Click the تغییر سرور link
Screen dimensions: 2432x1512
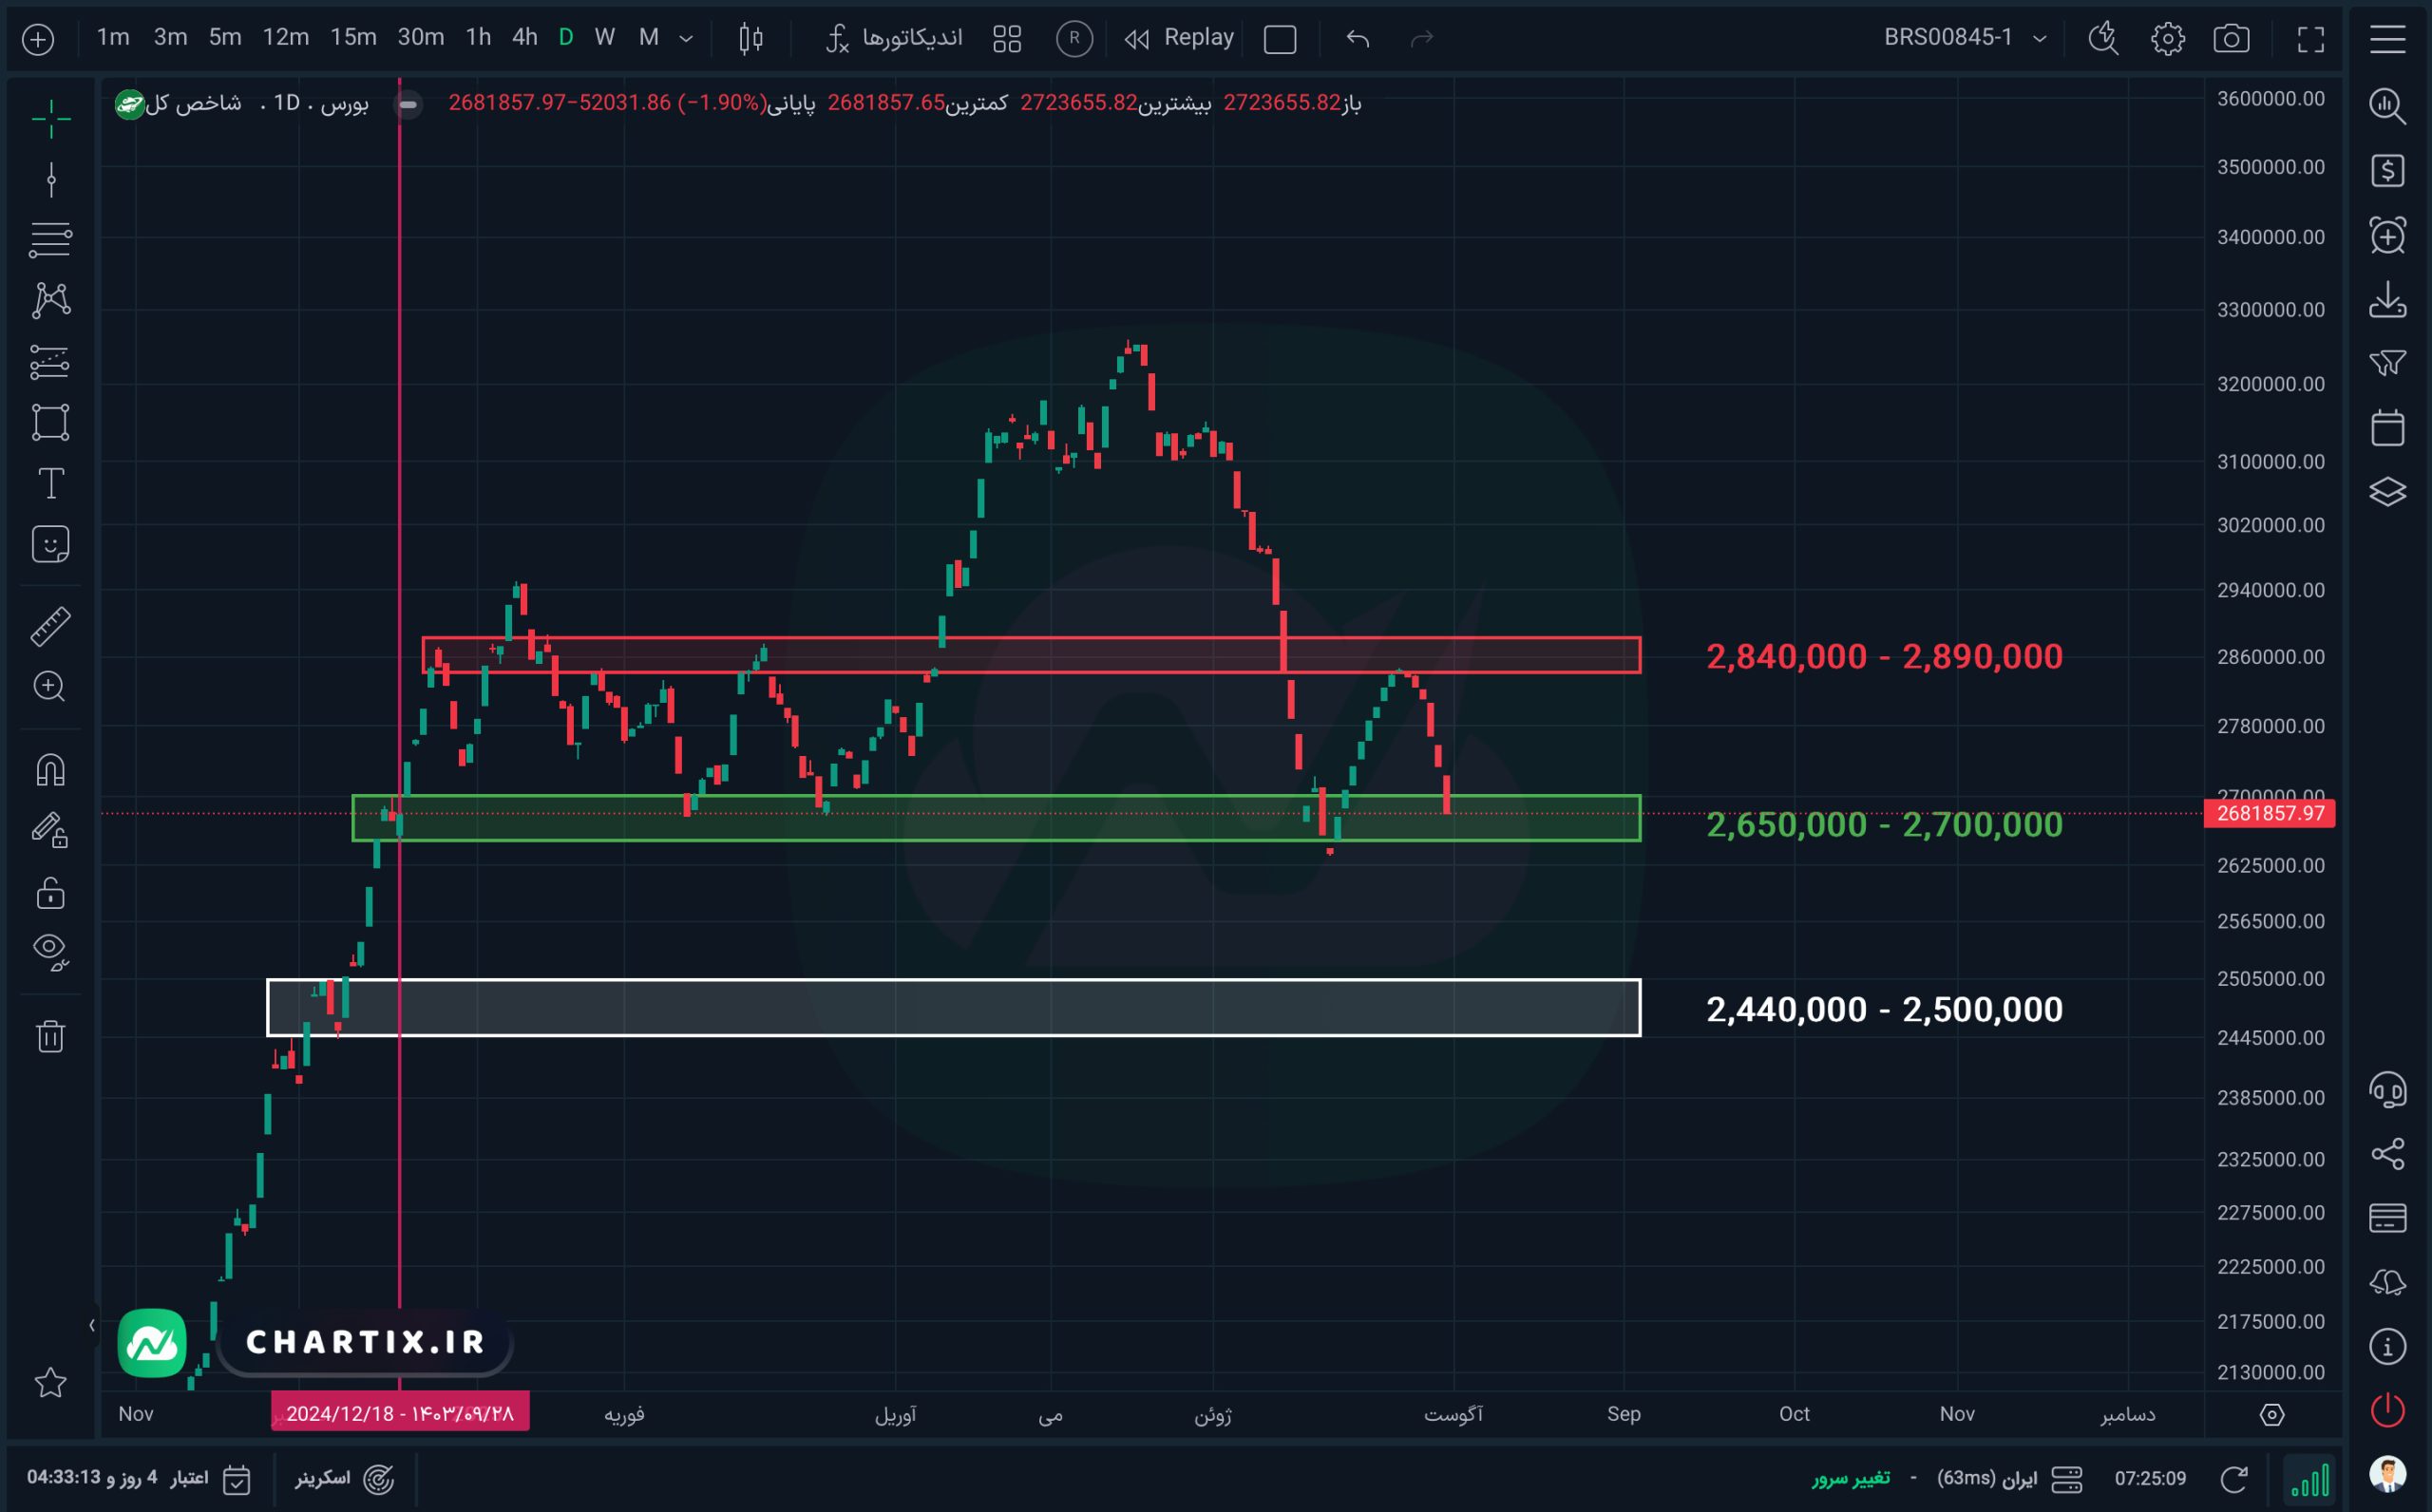pos(1850,1478)
